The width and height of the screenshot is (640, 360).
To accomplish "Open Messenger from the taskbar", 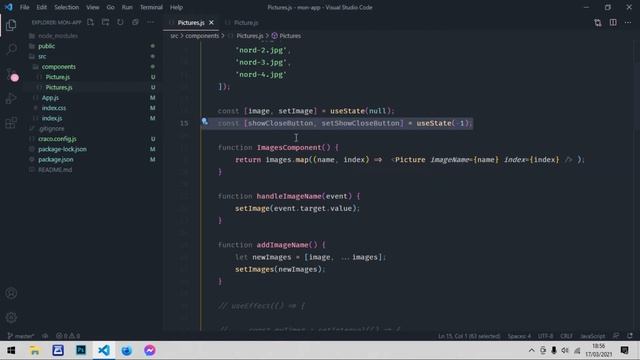I will coord(150,350).
